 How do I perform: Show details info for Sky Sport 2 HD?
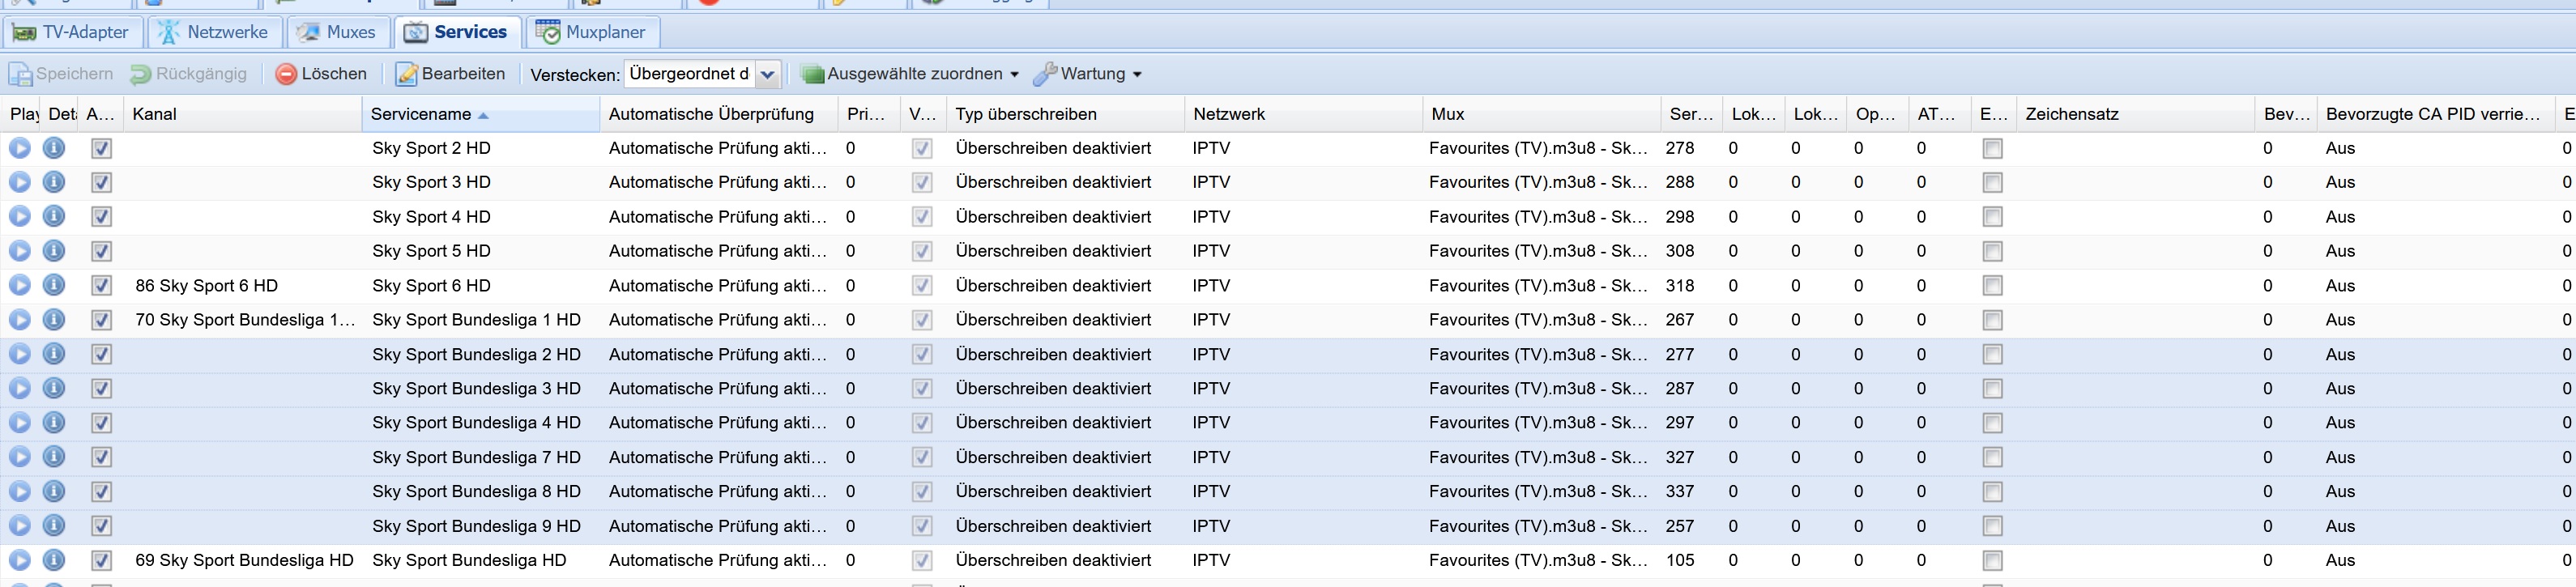pos(54,148)
